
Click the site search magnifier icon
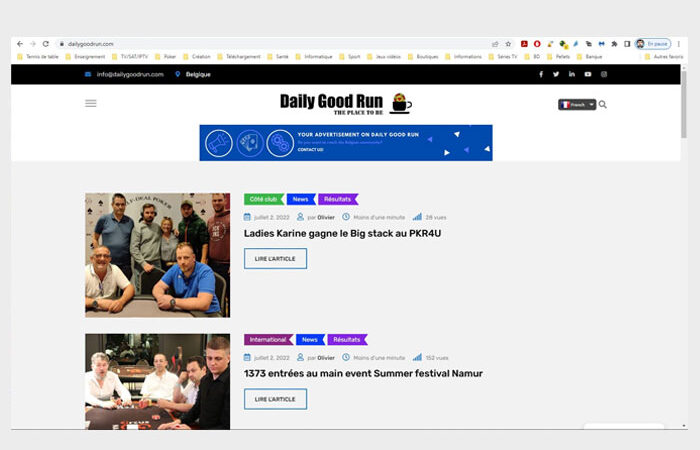pos(603,104)
